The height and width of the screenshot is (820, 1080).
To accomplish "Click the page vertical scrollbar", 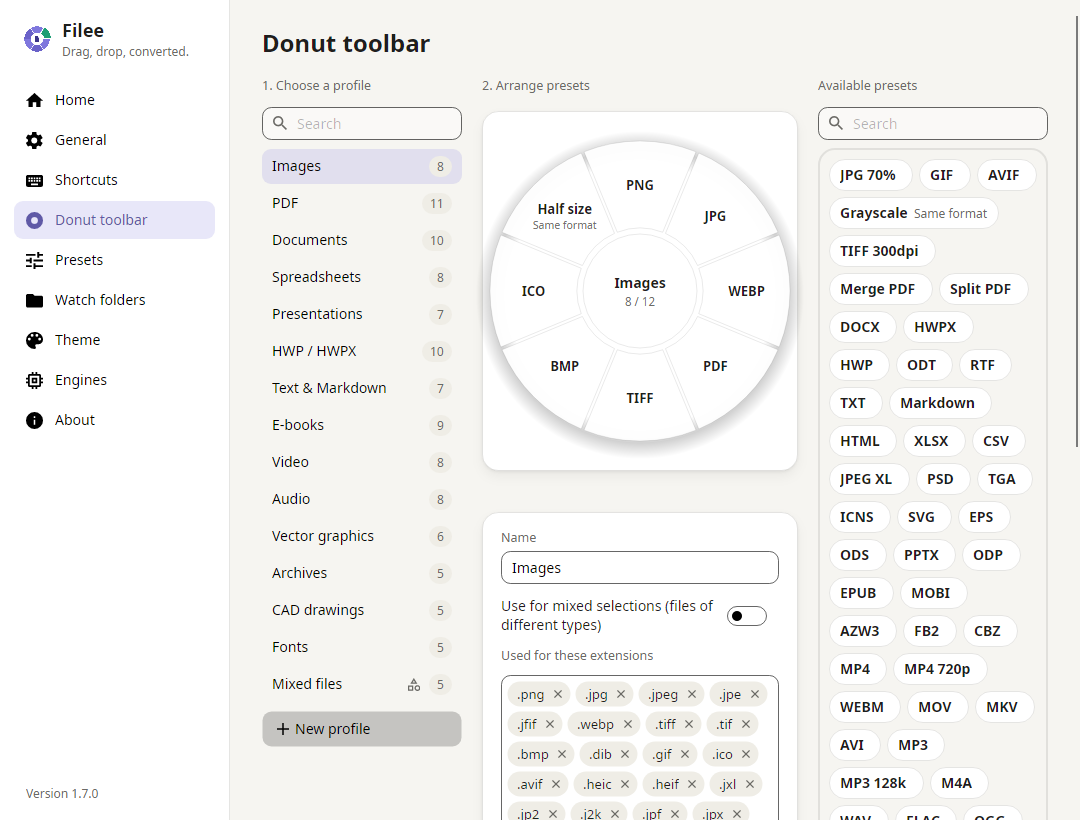I will click(x=1077, y=231).
